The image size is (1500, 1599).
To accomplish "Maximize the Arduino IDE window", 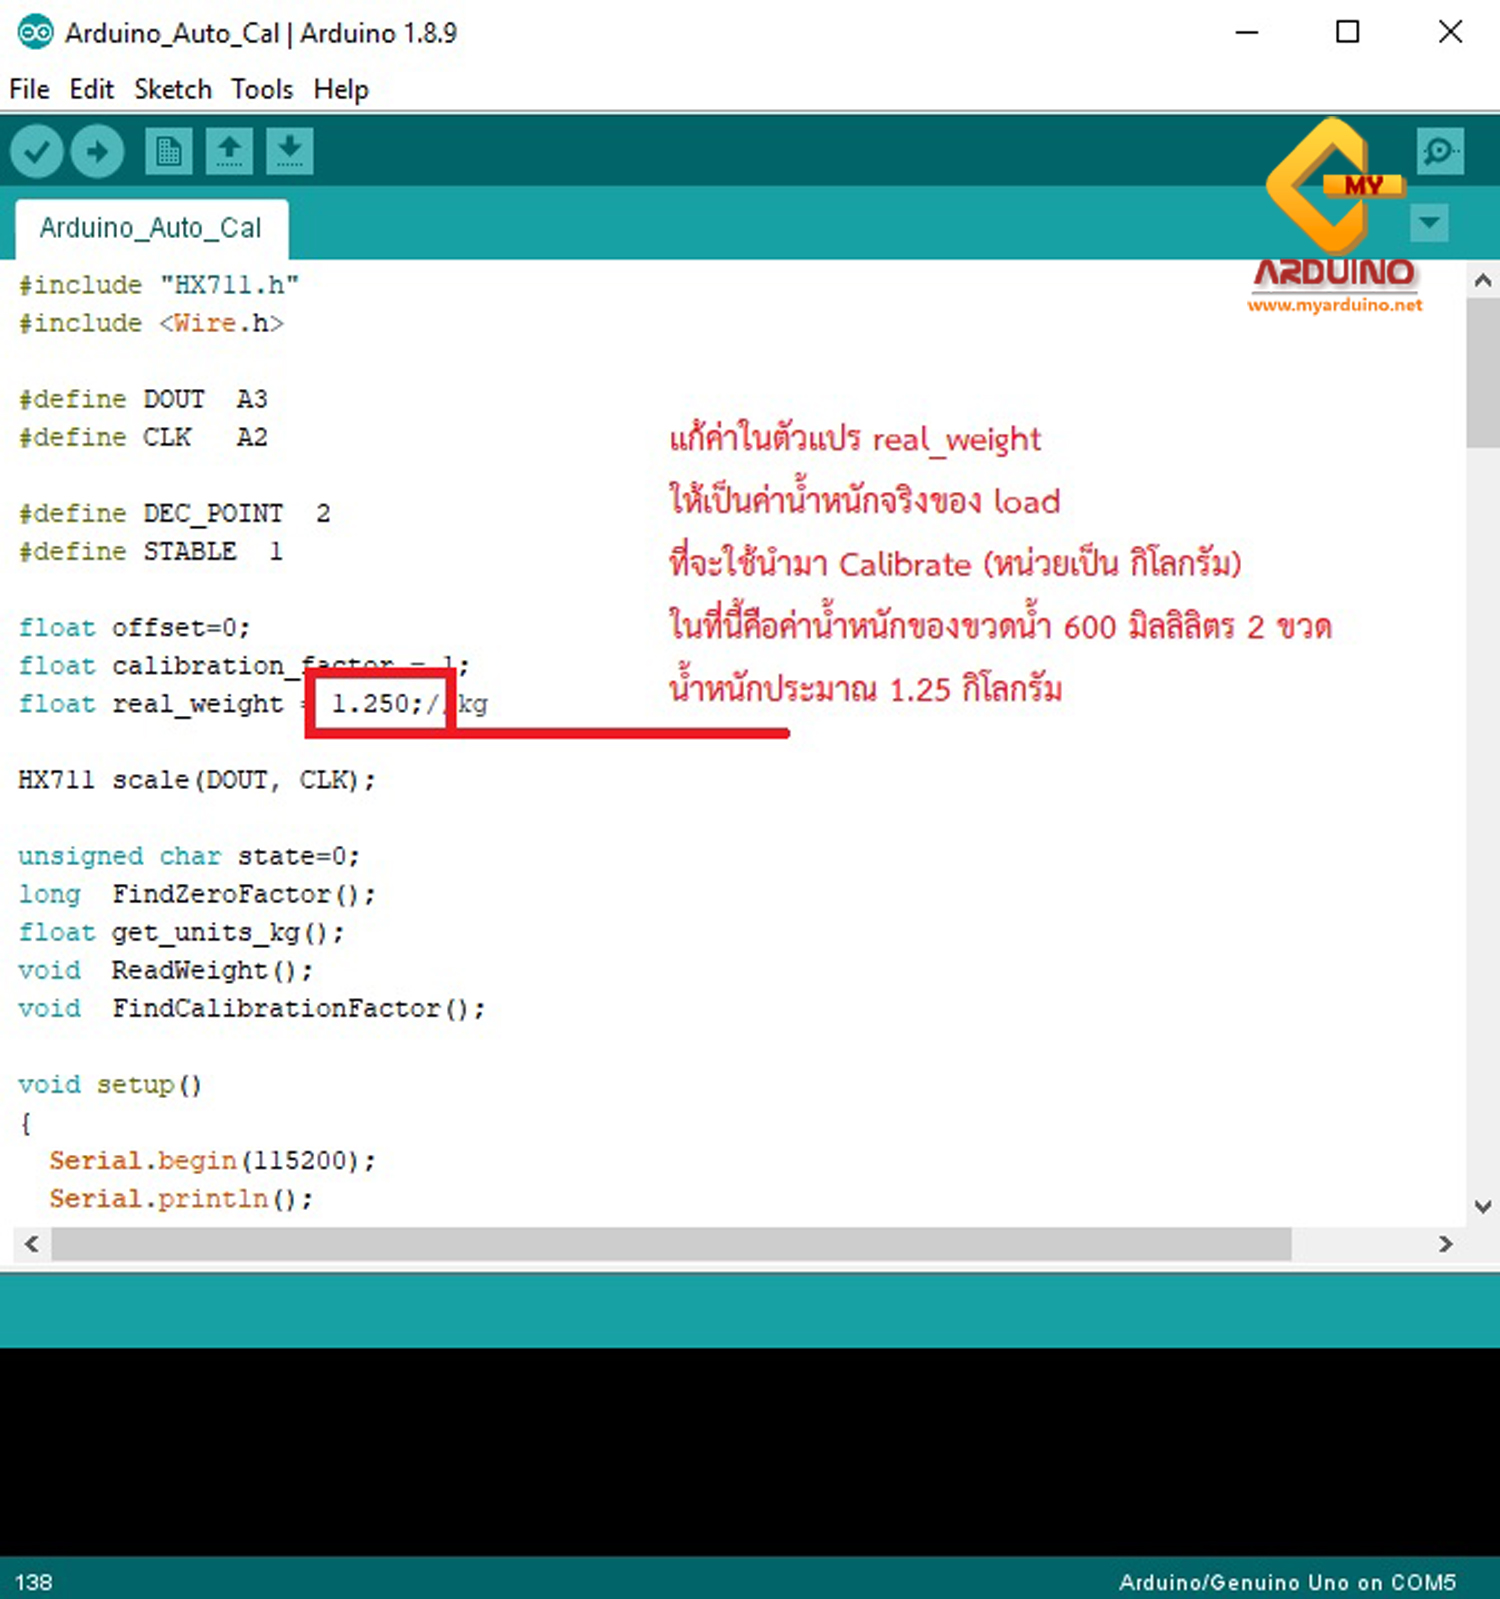I will click(1347, 32).
